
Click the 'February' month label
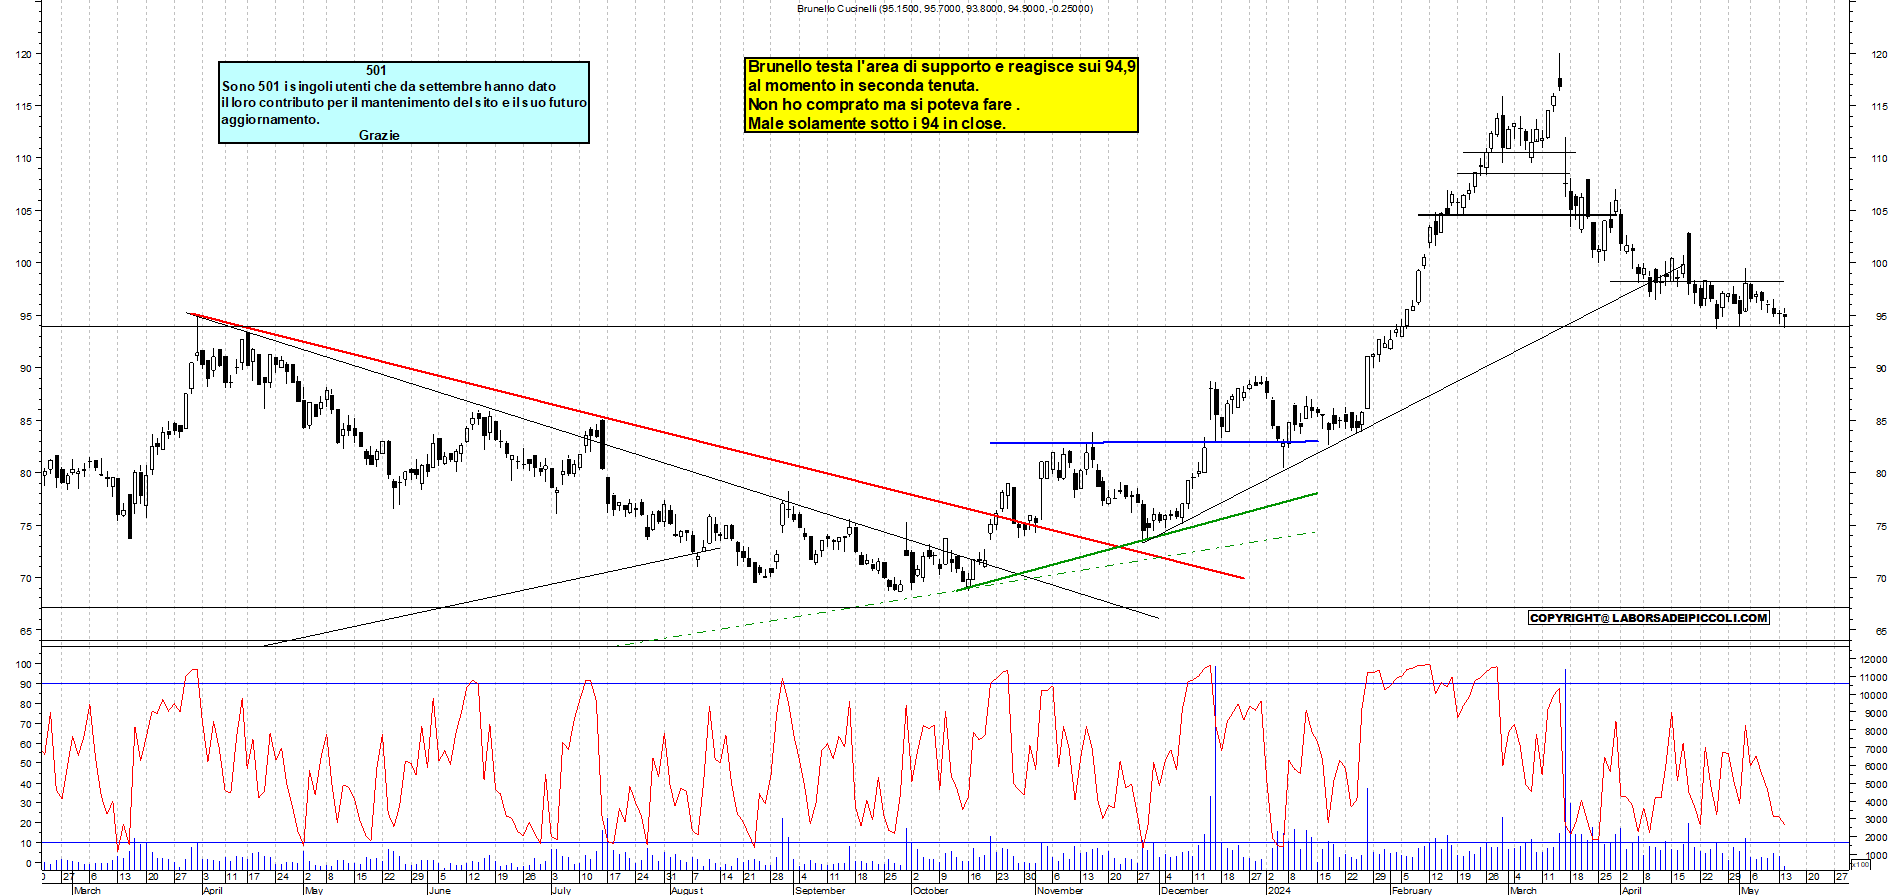pos(1411,890)
